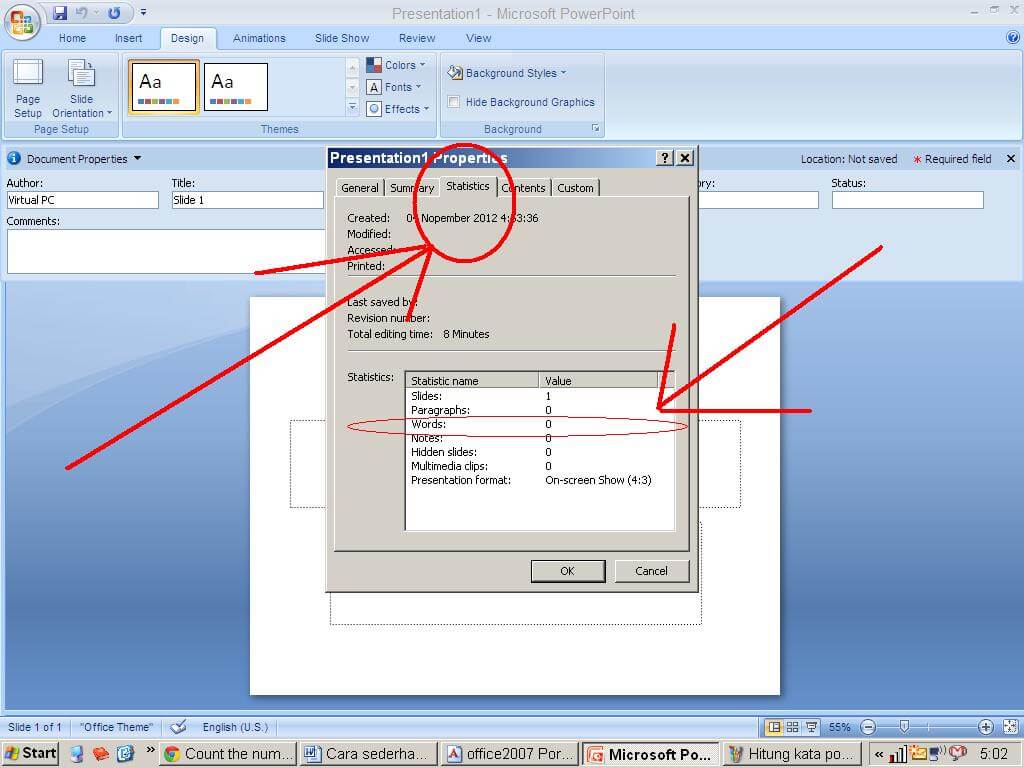Open the Slide Orientation menu
The width and height of the screenshot is (1024, 768).
82,88
